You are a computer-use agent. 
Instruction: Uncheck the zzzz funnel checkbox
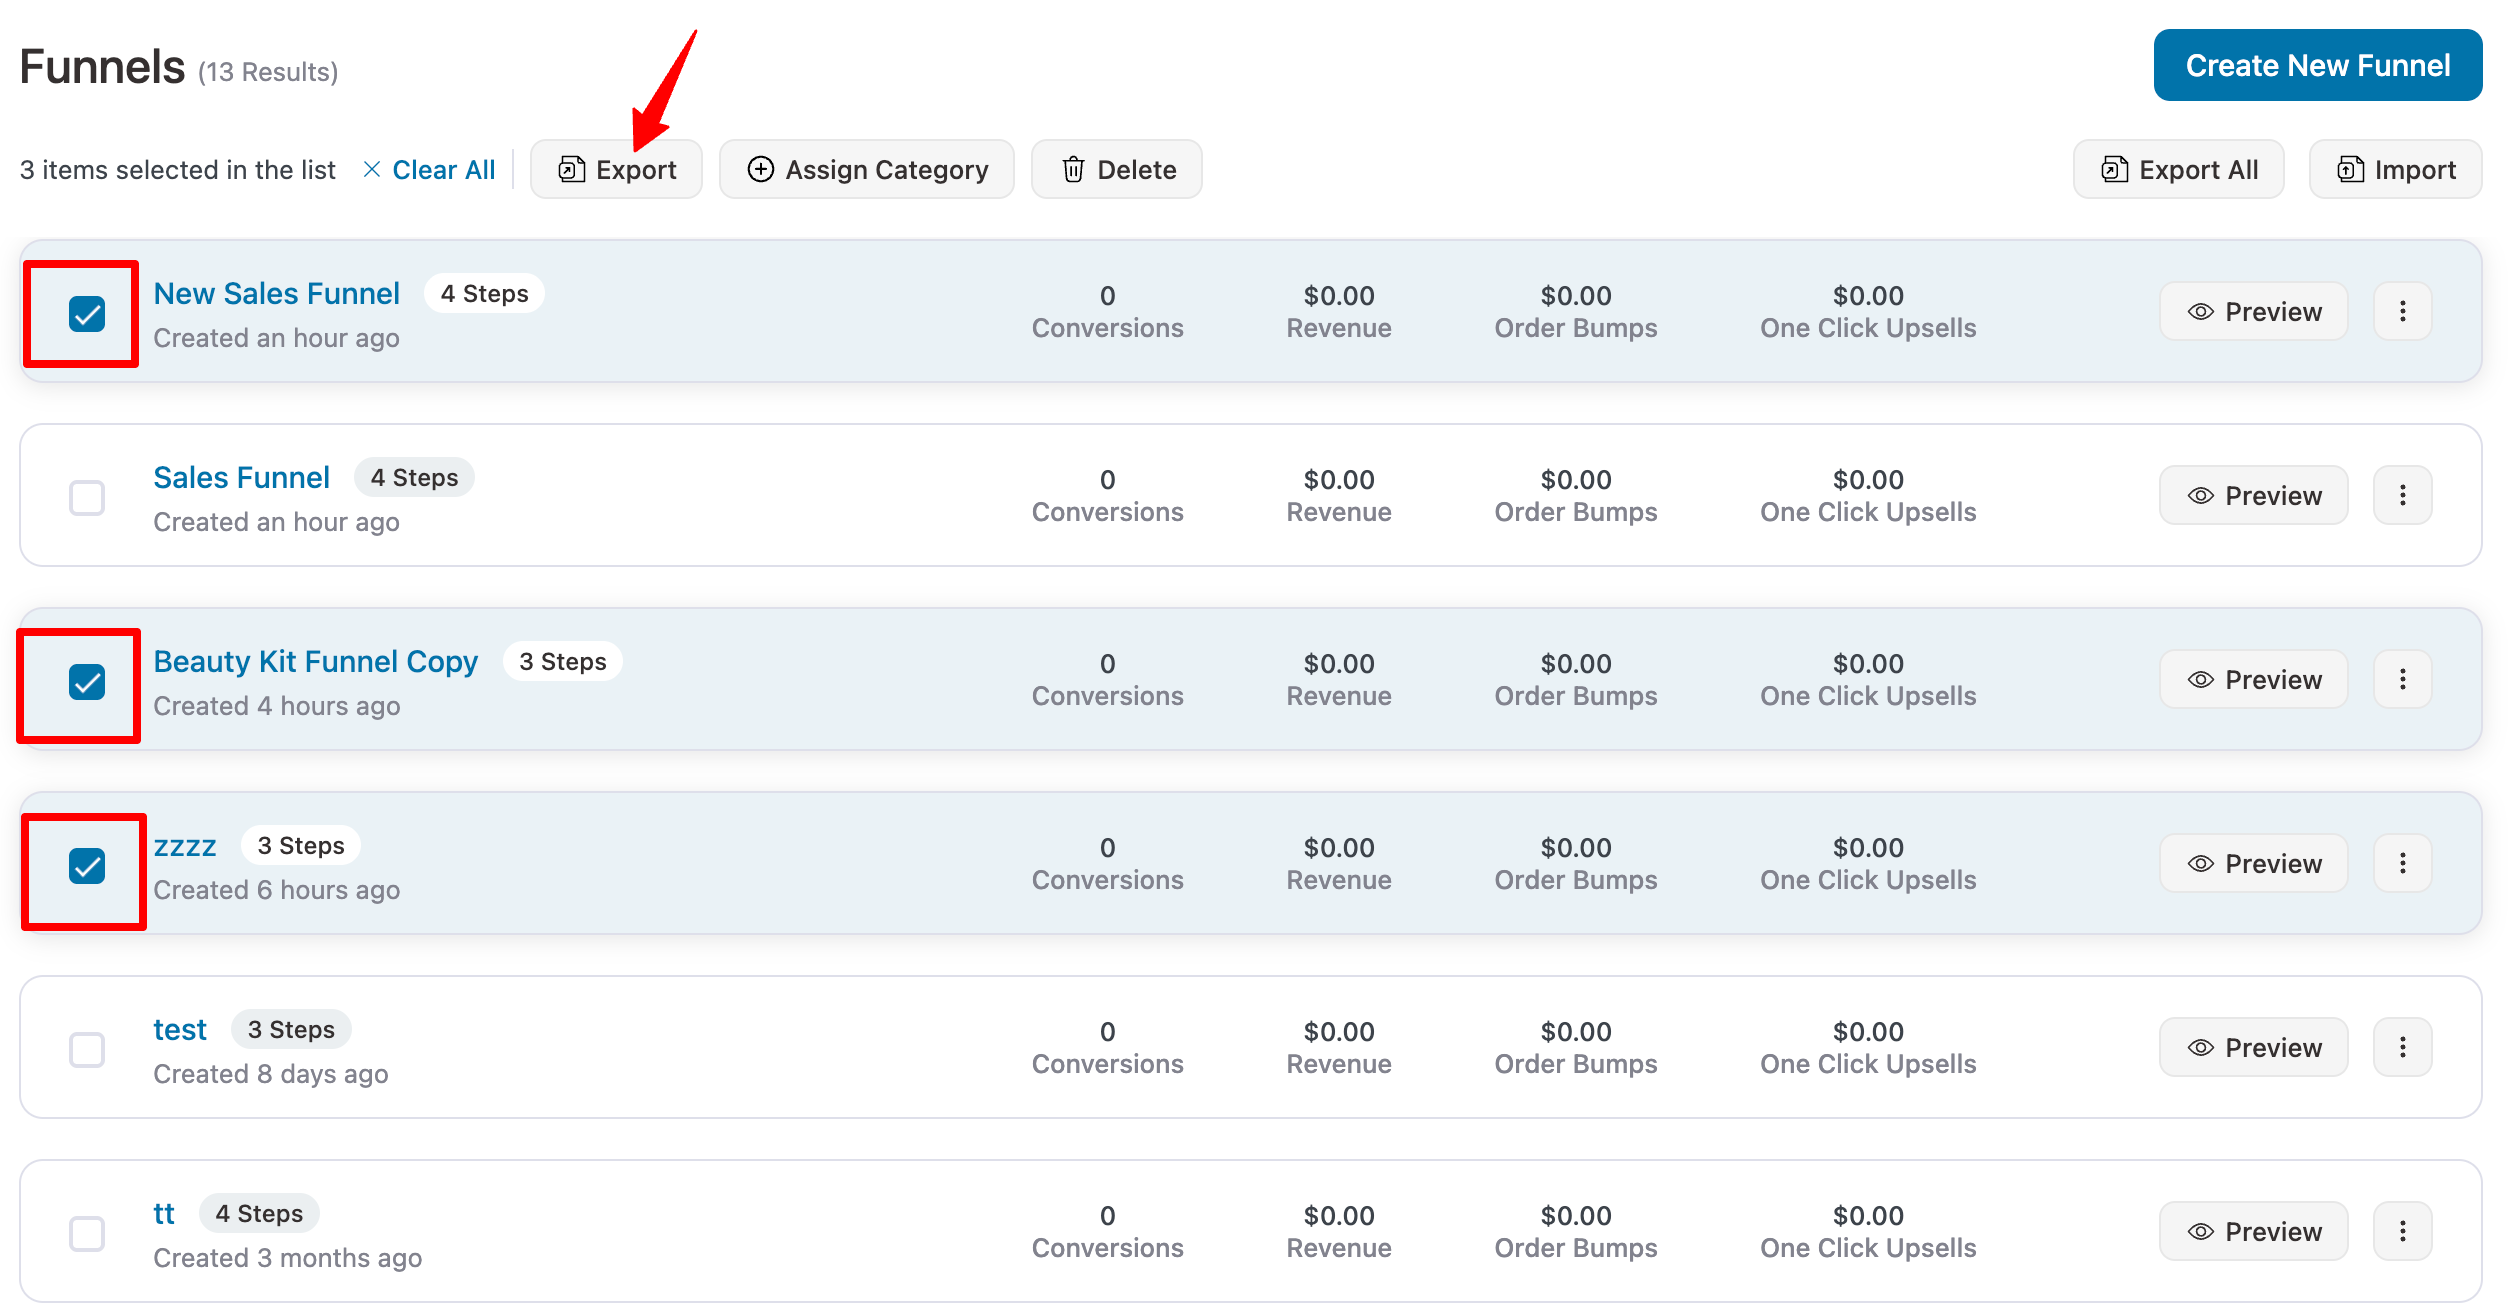(87, 866)
